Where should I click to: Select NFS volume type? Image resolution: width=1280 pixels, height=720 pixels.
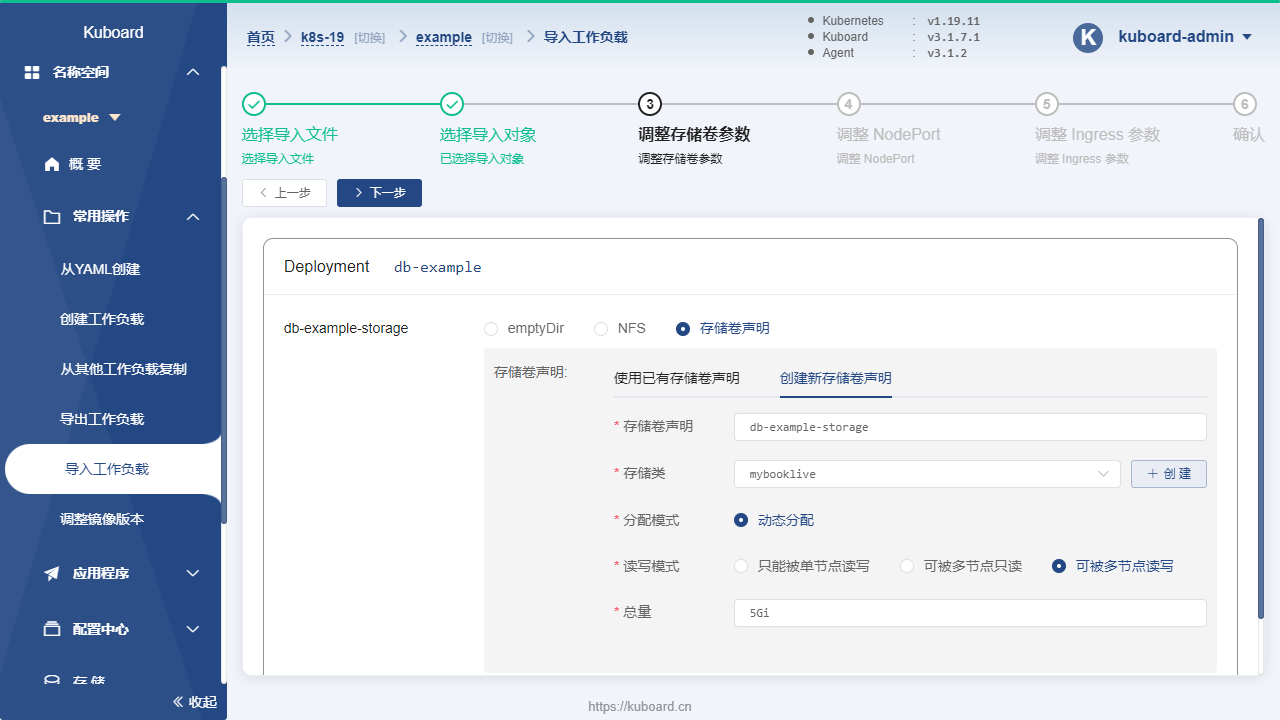[x=601, y=328]
